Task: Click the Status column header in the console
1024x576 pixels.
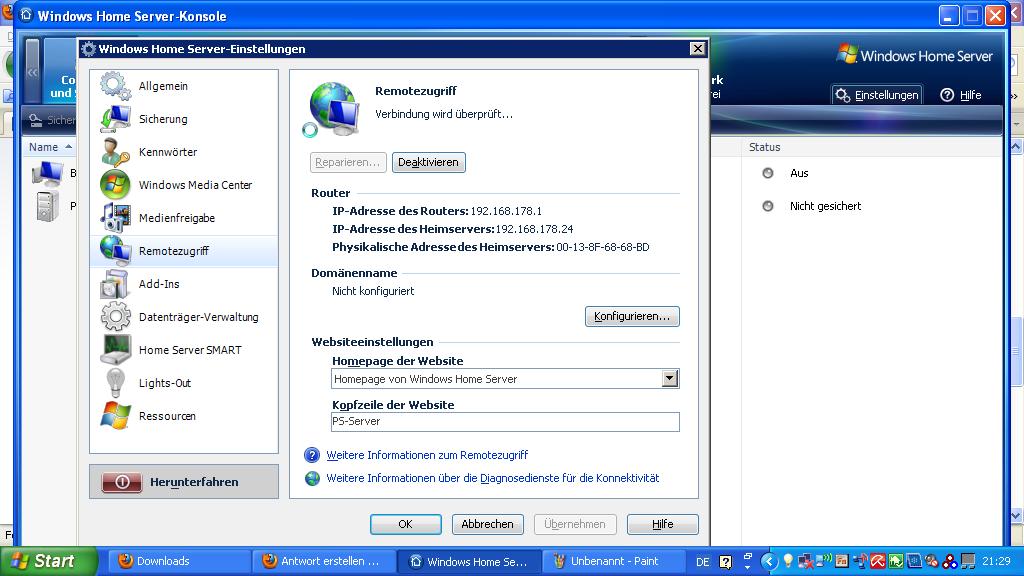Action: point(765,147)
